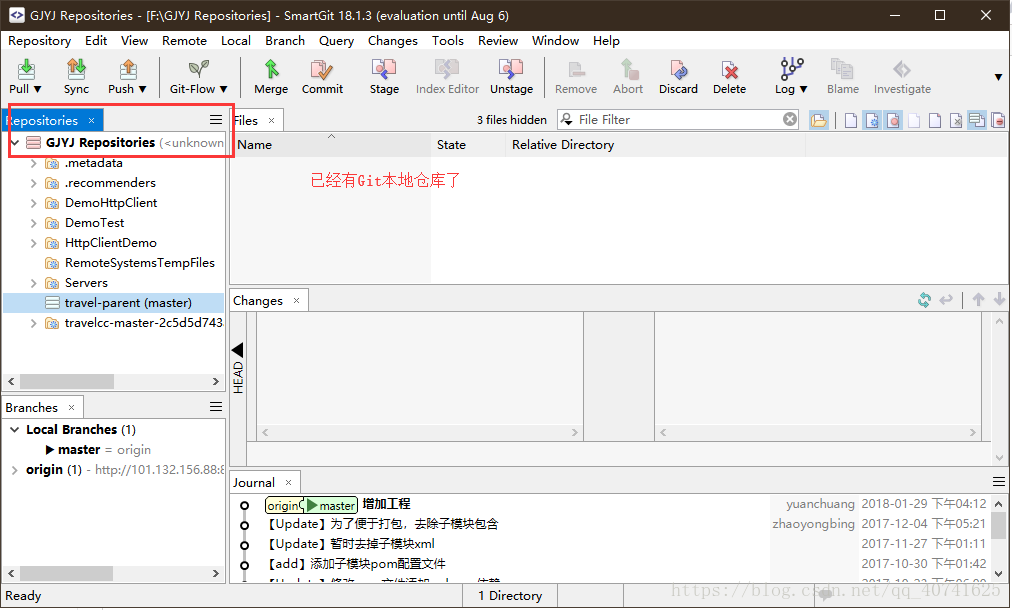Collapse the Local Branches group

coord(15,429)
